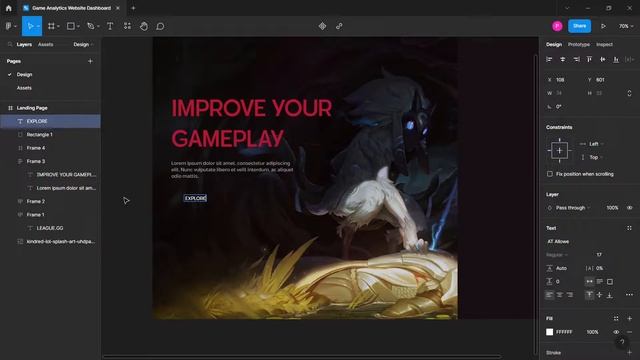Open text style options icon

pyautogui.click(x=629, y=228)
